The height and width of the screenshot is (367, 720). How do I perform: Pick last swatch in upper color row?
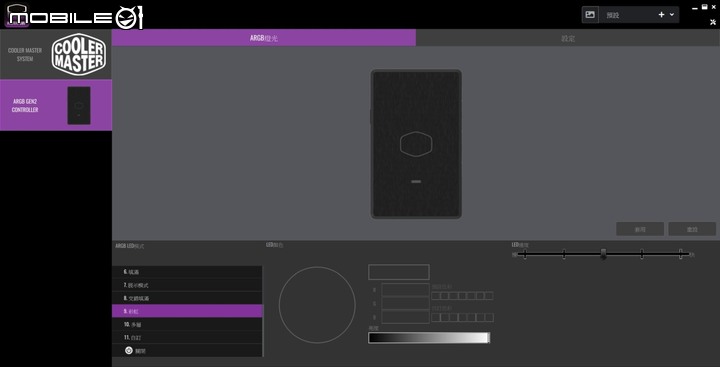tap(489, 296)
